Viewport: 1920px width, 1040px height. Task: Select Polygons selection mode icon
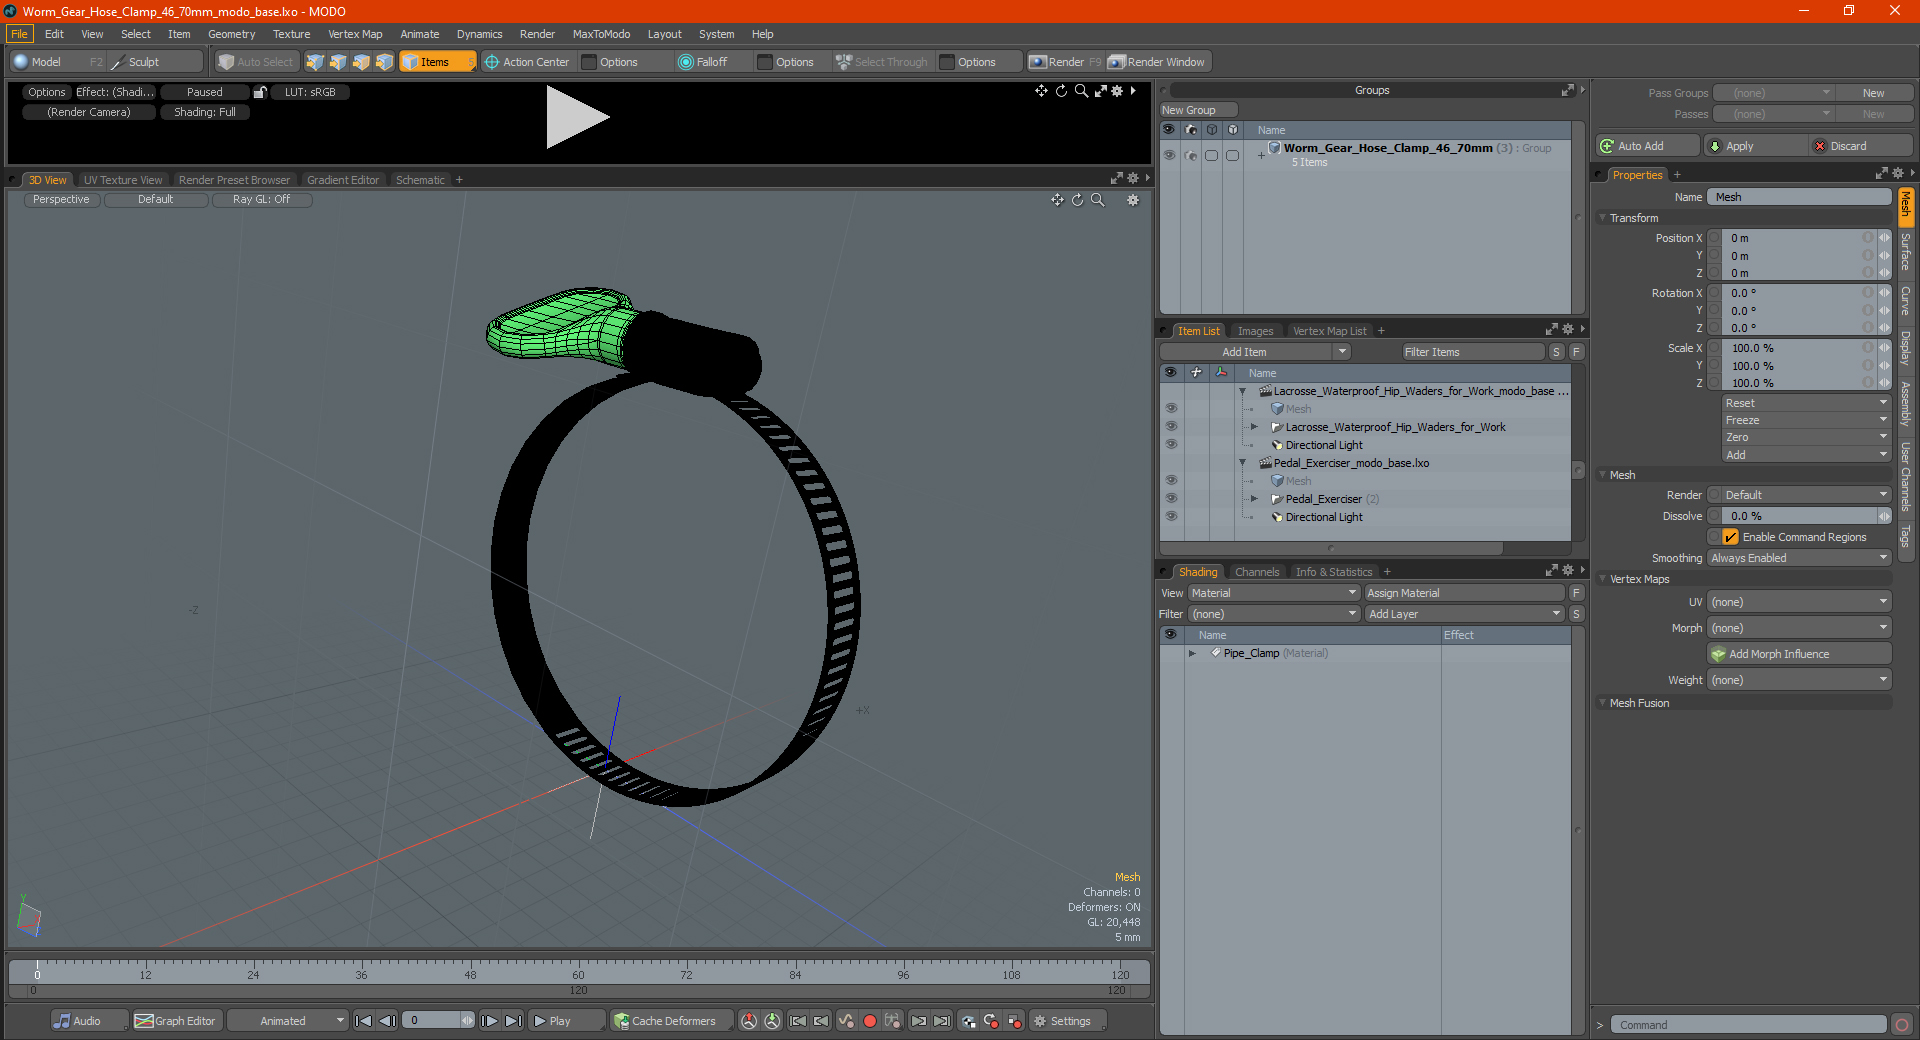361,62
